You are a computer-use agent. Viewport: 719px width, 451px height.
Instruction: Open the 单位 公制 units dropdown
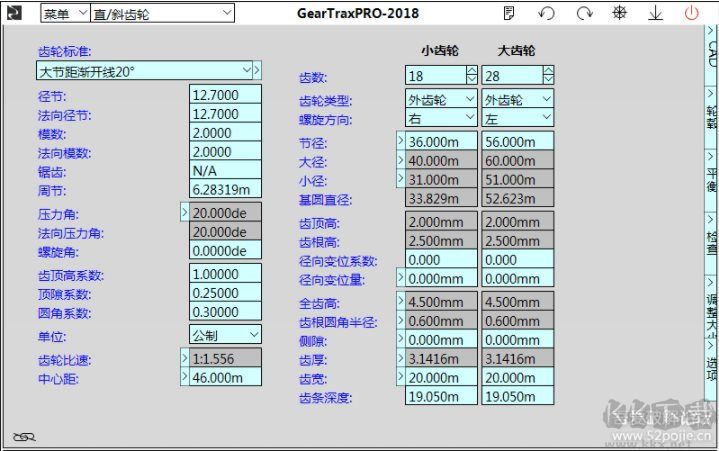click(225, 335)
